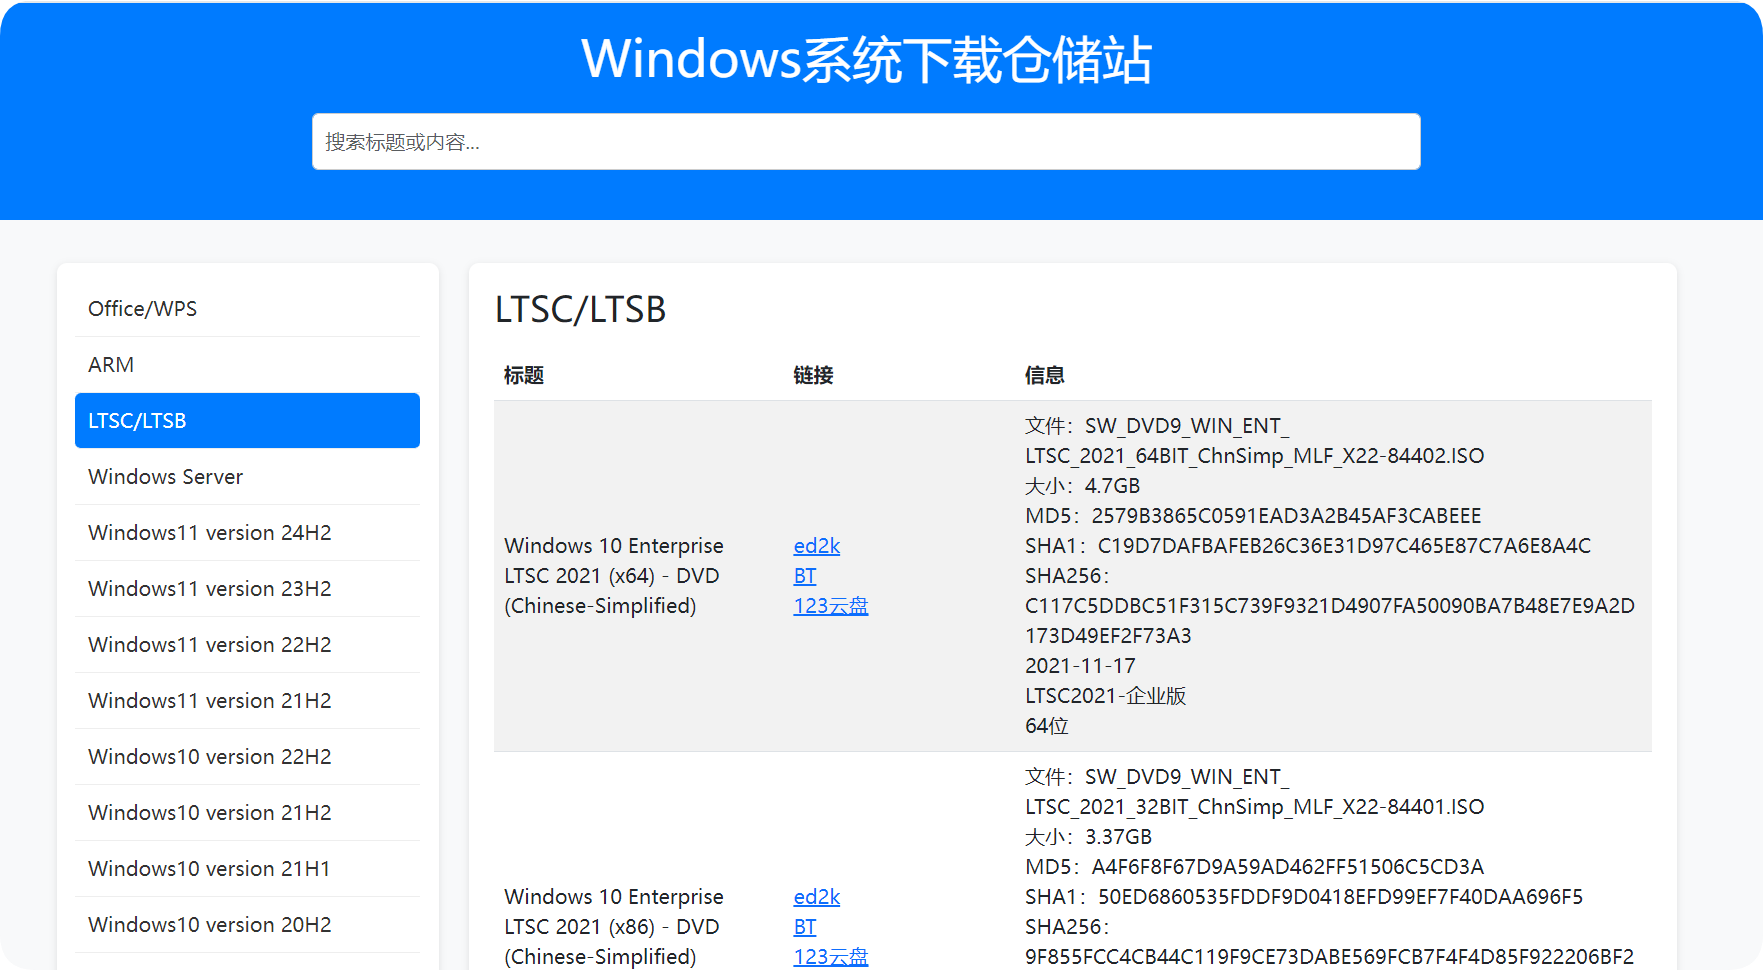
Task: Open ed2k link for LTSC 2021 x64
Action: coord(817,546)
